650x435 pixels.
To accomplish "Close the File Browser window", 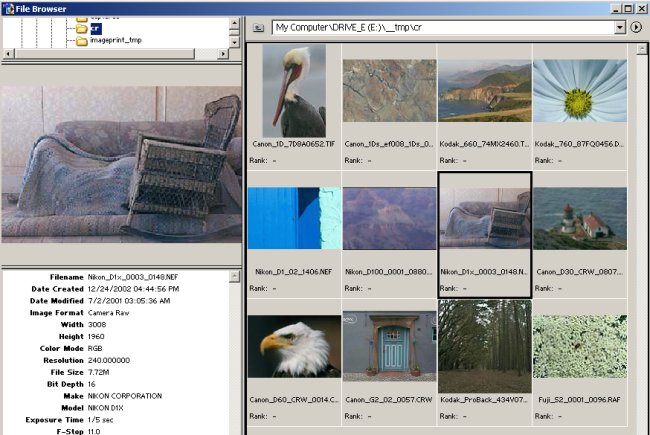I will click(x=641, y=8).
